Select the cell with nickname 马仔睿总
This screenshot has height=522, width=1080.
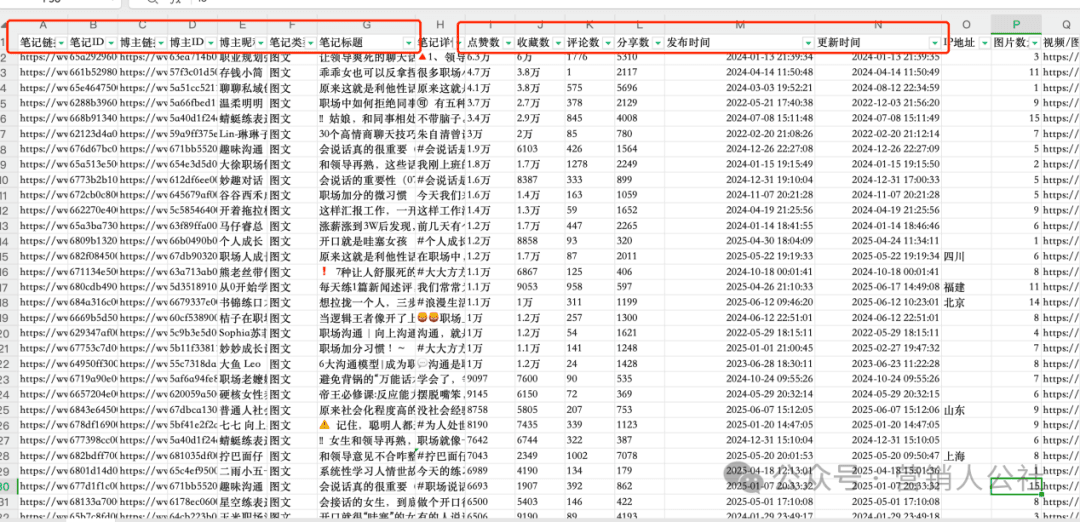(x=242, y=226)
